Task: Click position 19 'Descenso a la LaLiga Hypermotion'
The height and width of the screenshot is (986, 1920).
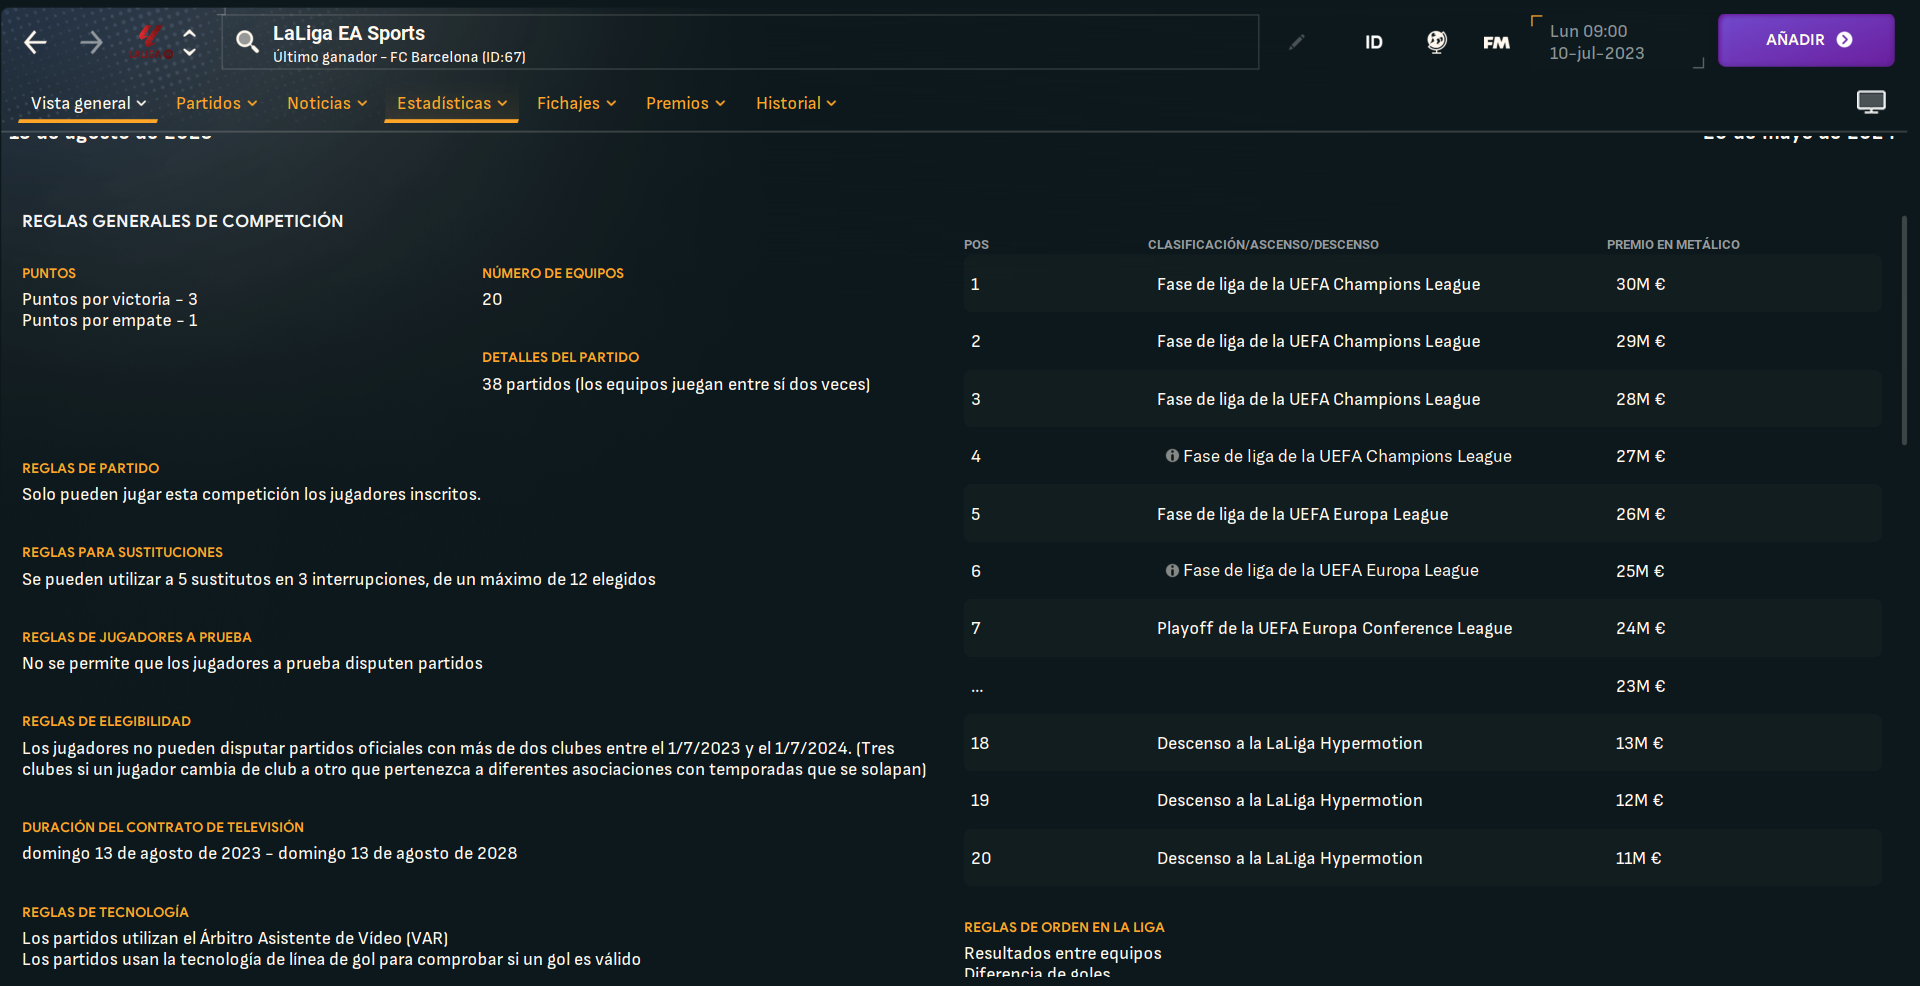Action: point(1289,800)
